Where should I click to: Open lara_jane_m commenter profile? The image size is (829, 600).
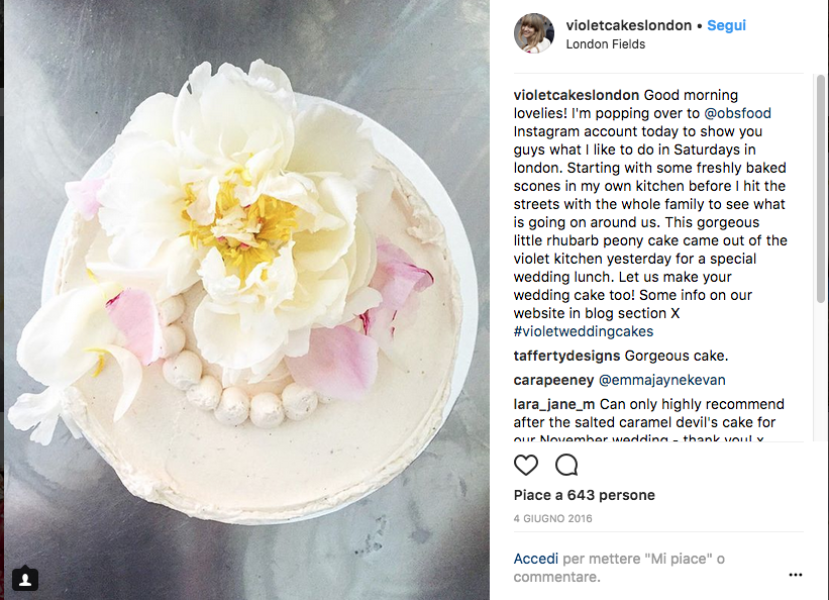[x=554, y=404]
